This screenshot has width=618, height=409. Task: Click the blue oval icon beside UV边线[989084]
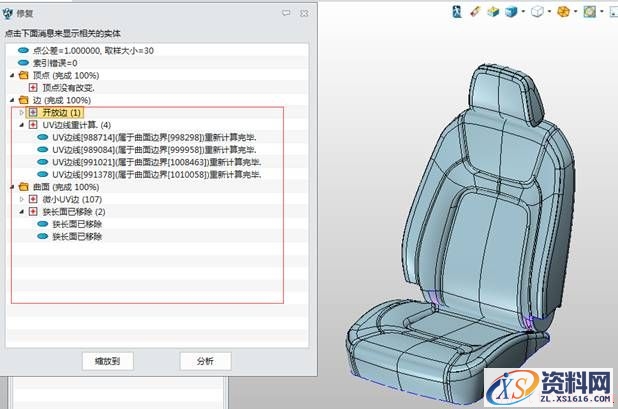[x=43, y=150]
